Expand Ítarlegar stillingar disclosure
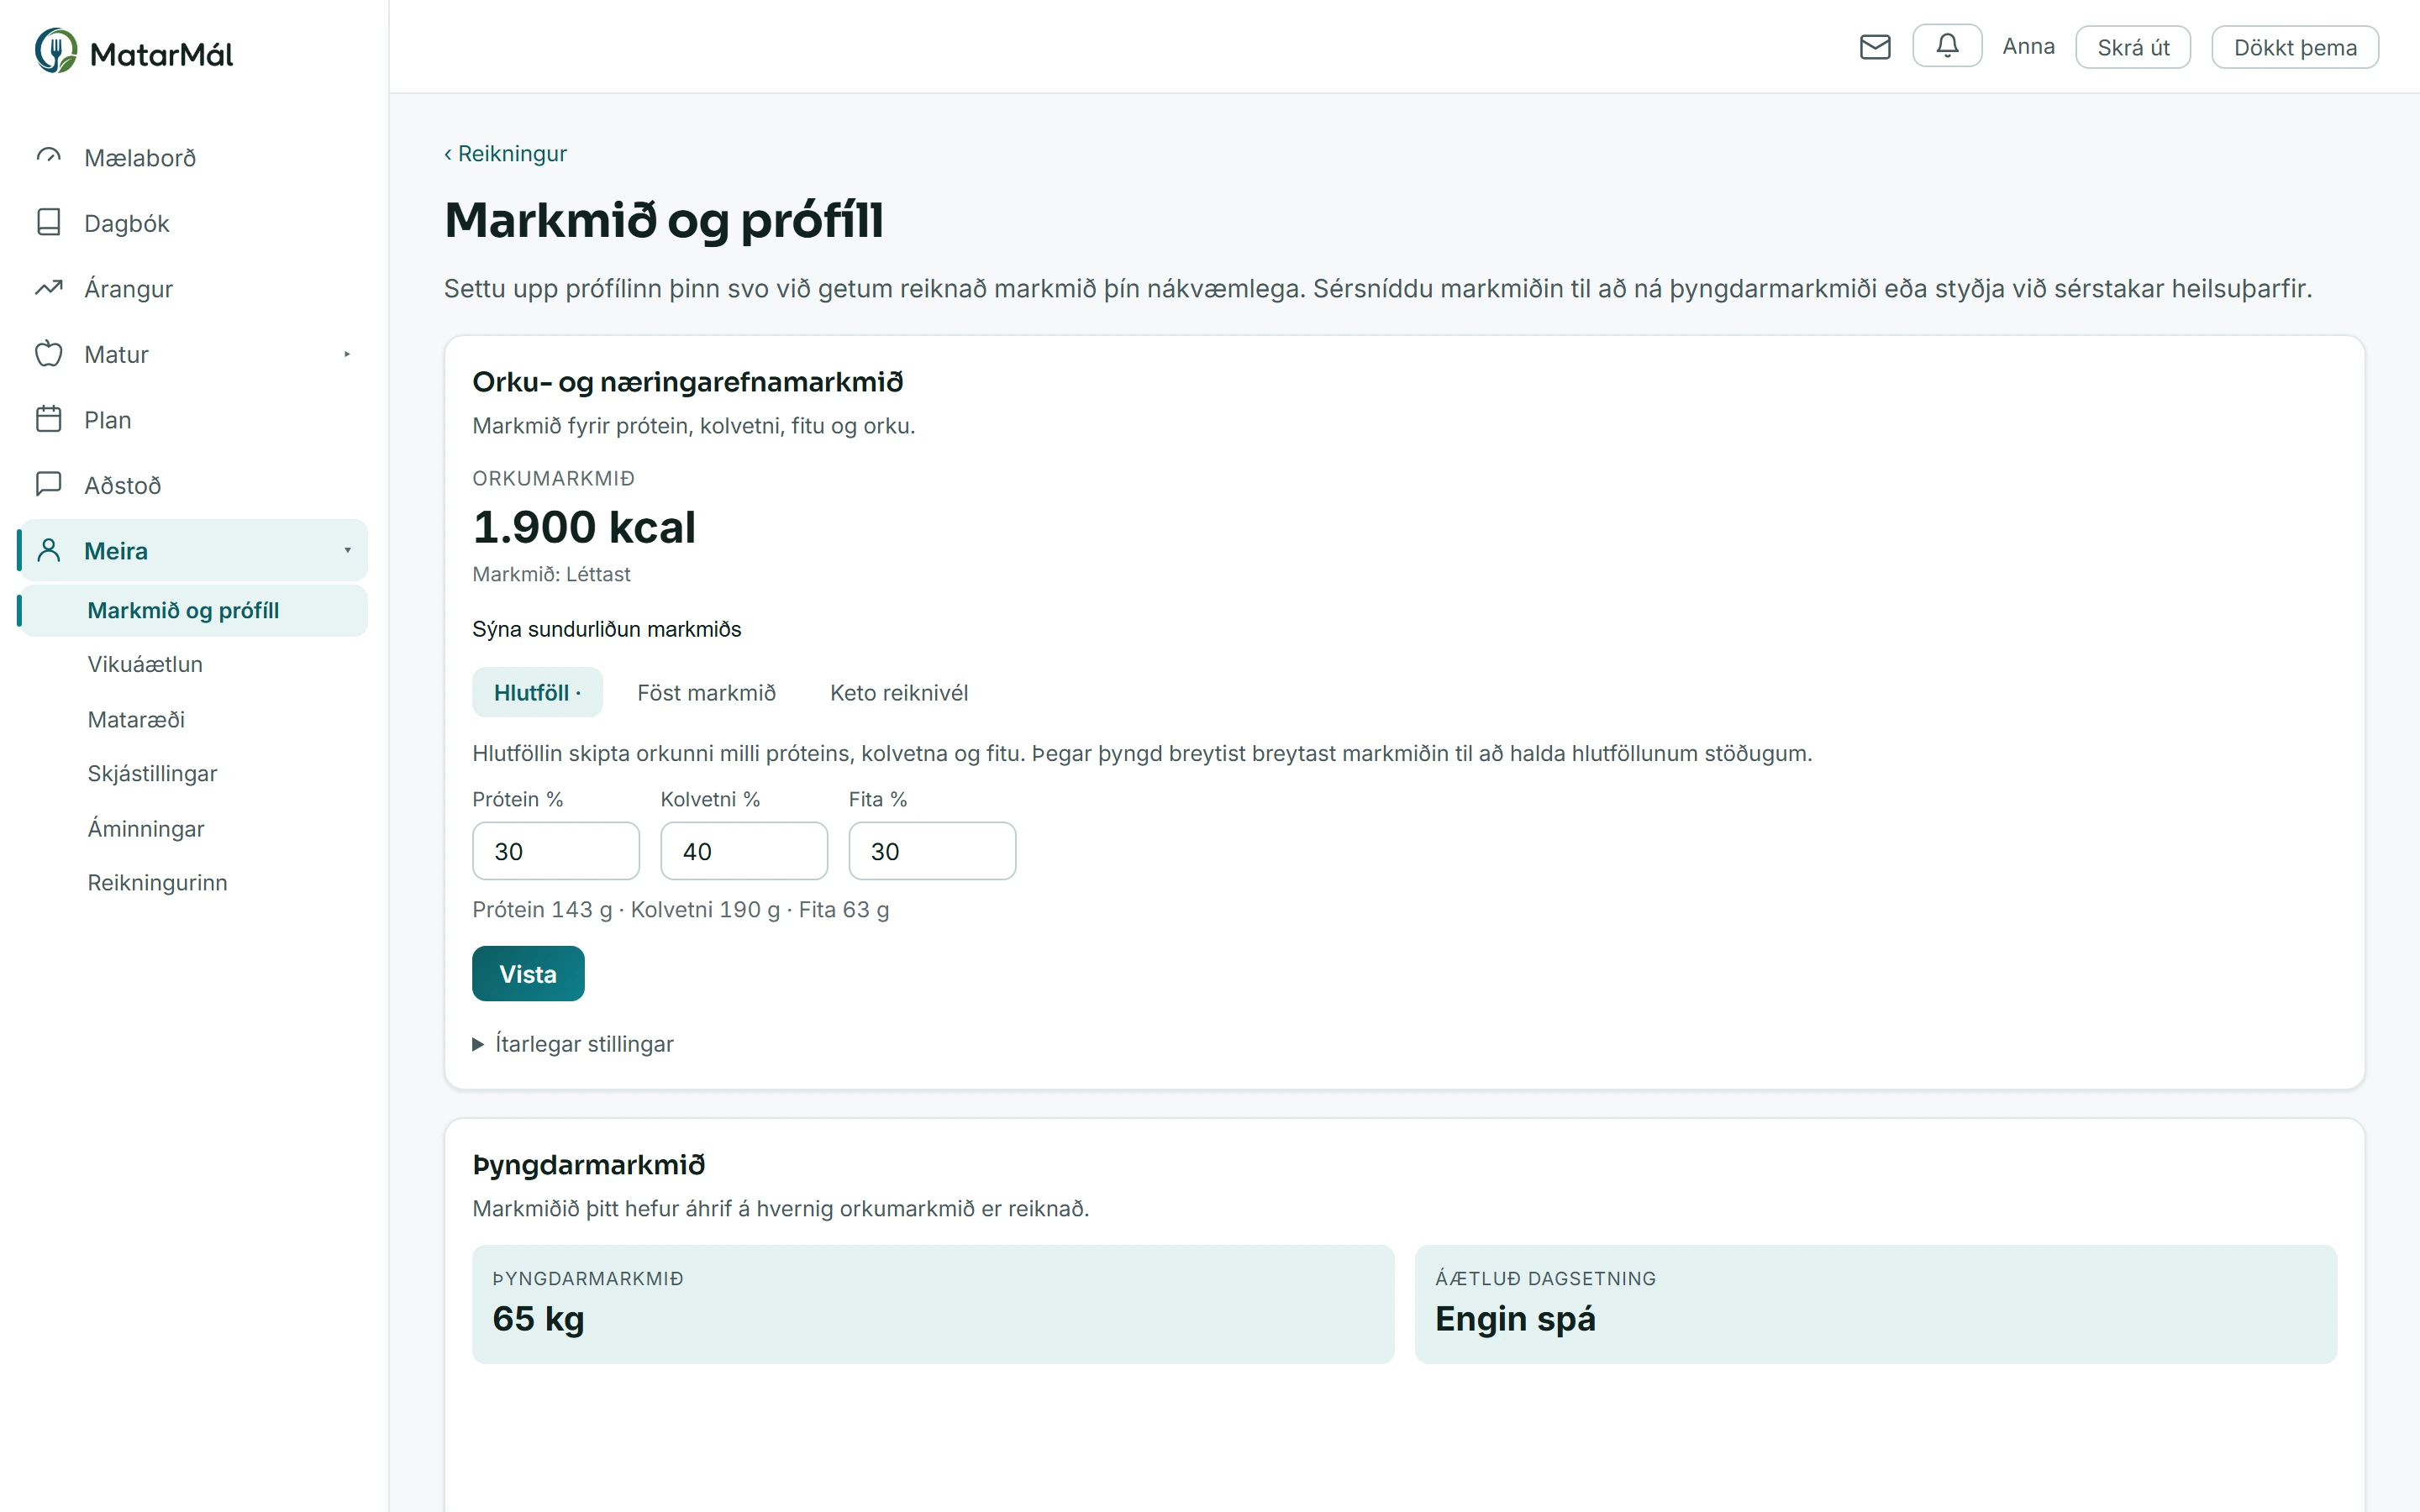The image size is (2420, 1512). [x=573, y=1044]
